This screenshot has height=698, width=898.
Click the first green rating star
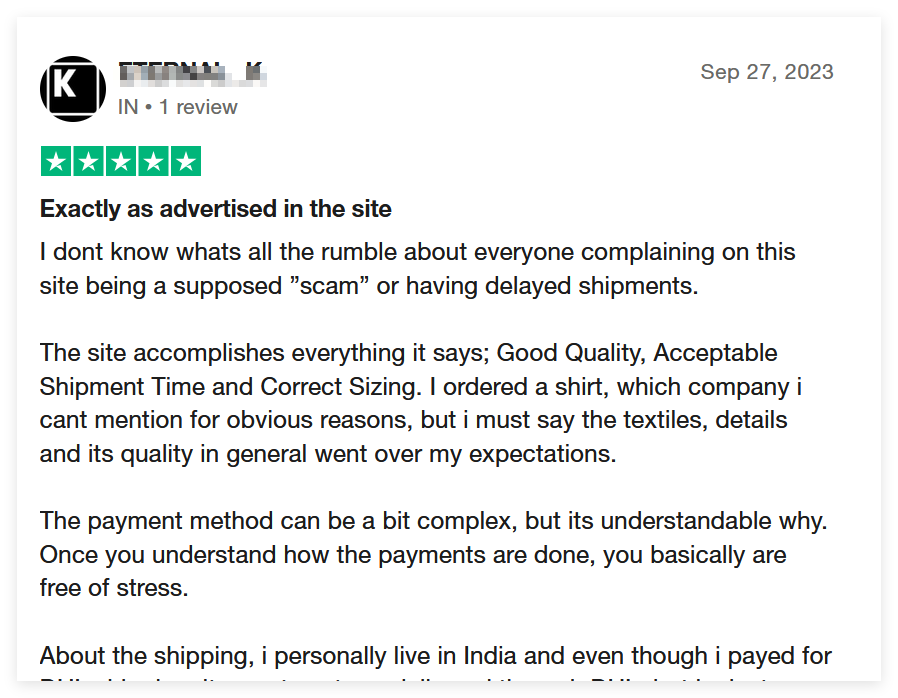pyautogui.click(x=56, y=161)
